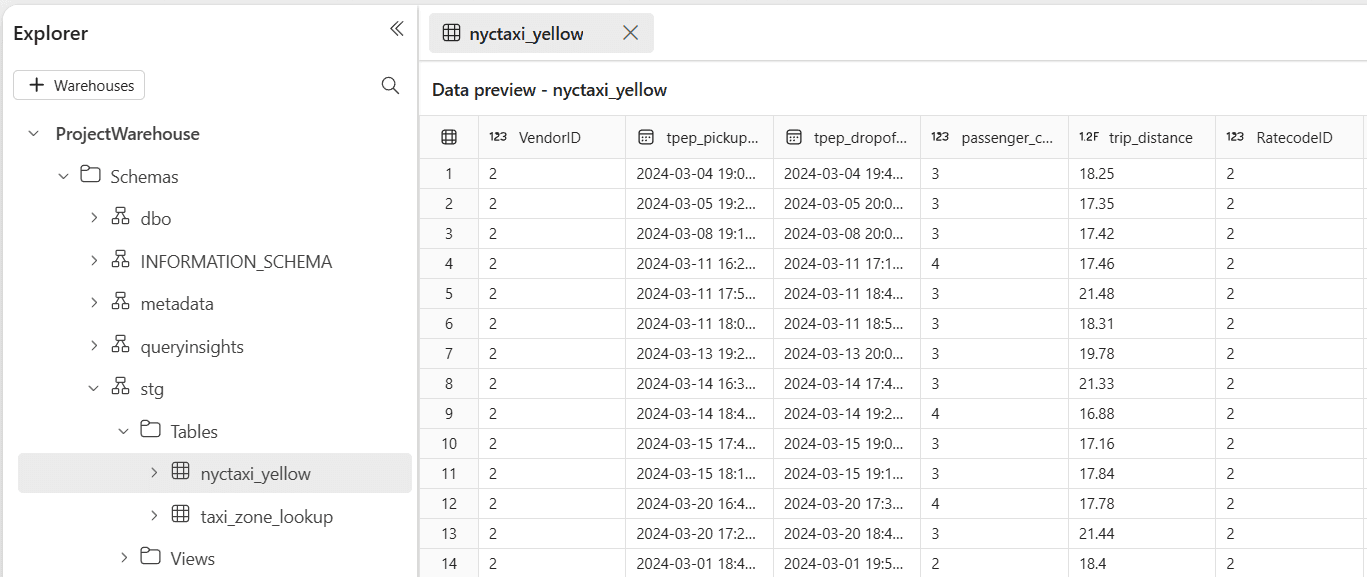Collapse the ProjectWarehouse node

pyautogui.click(x=34, y=134)
